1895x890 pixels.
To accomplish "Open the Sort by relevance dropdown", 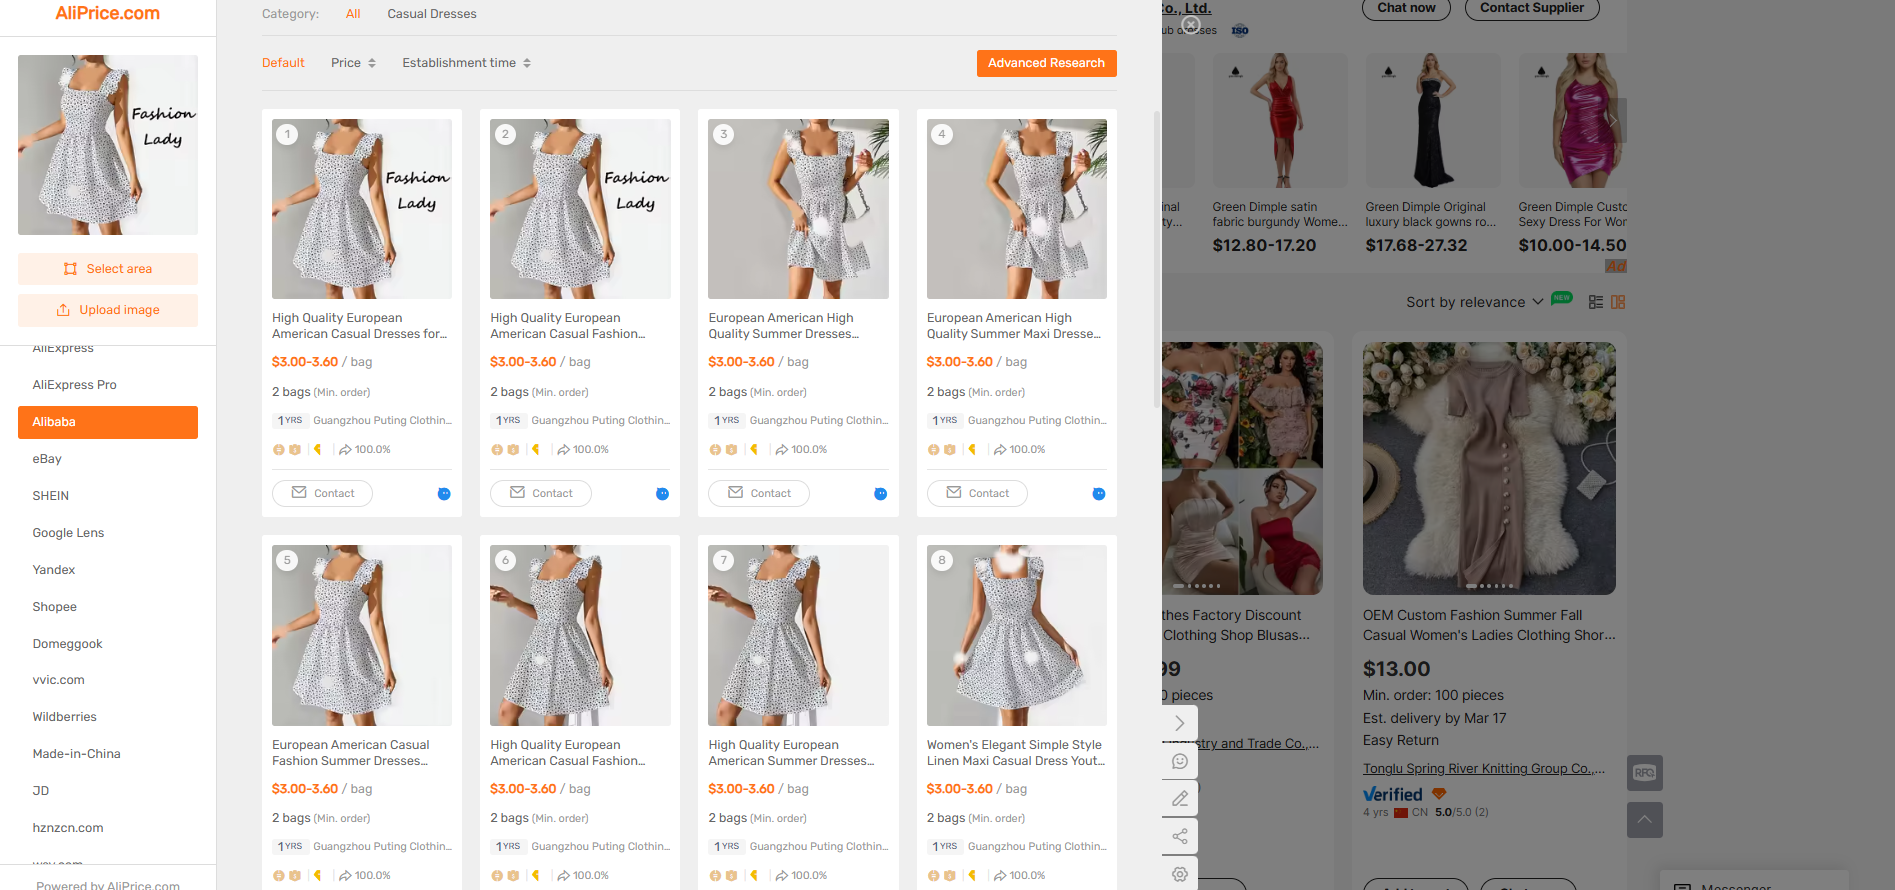I will click(1475, 302).
